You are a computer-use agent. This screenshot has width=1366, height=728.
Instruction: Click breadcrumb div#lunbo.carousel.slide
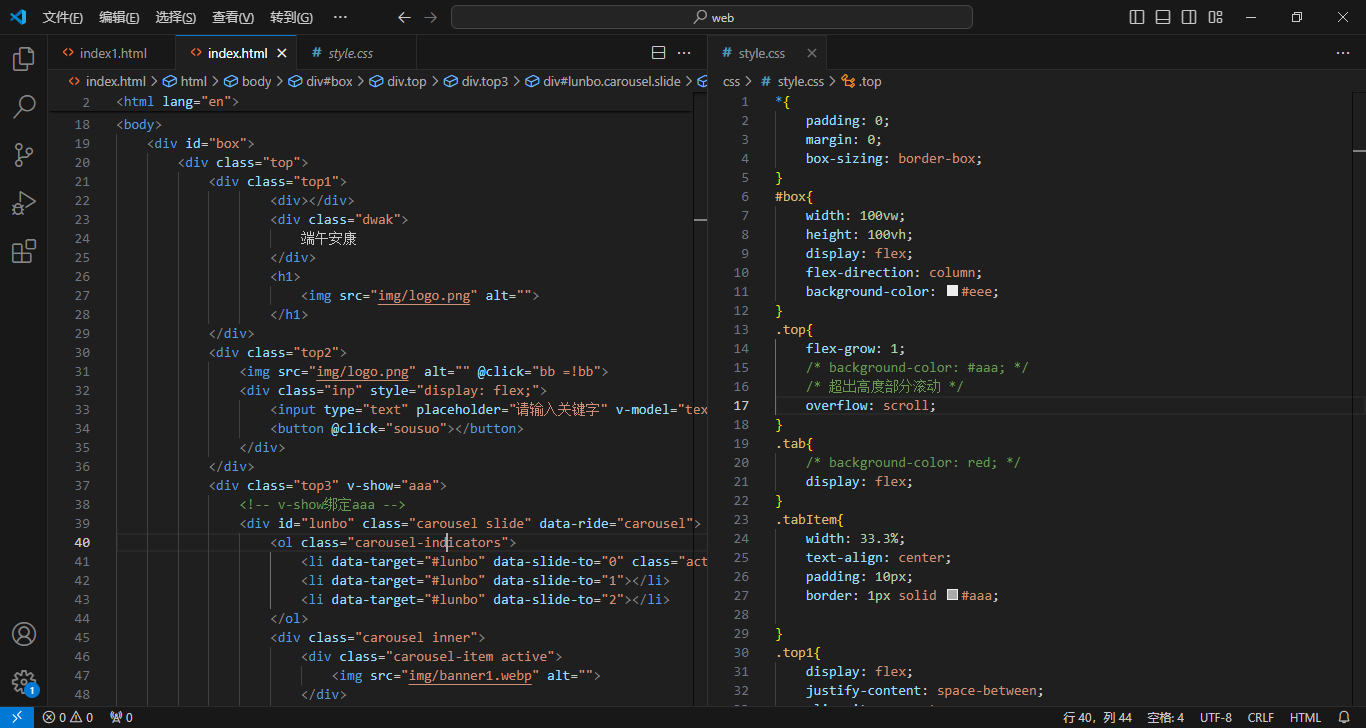(603, 82)
